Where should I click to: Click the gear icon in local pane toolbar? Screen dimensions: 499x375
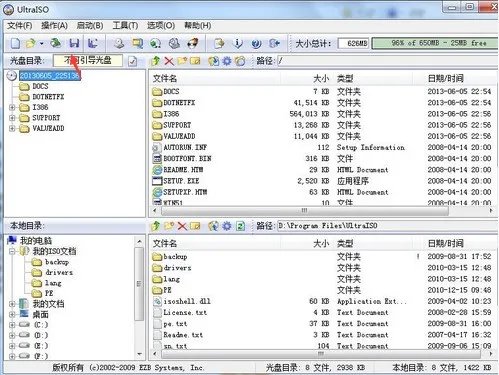coord(227,226)
